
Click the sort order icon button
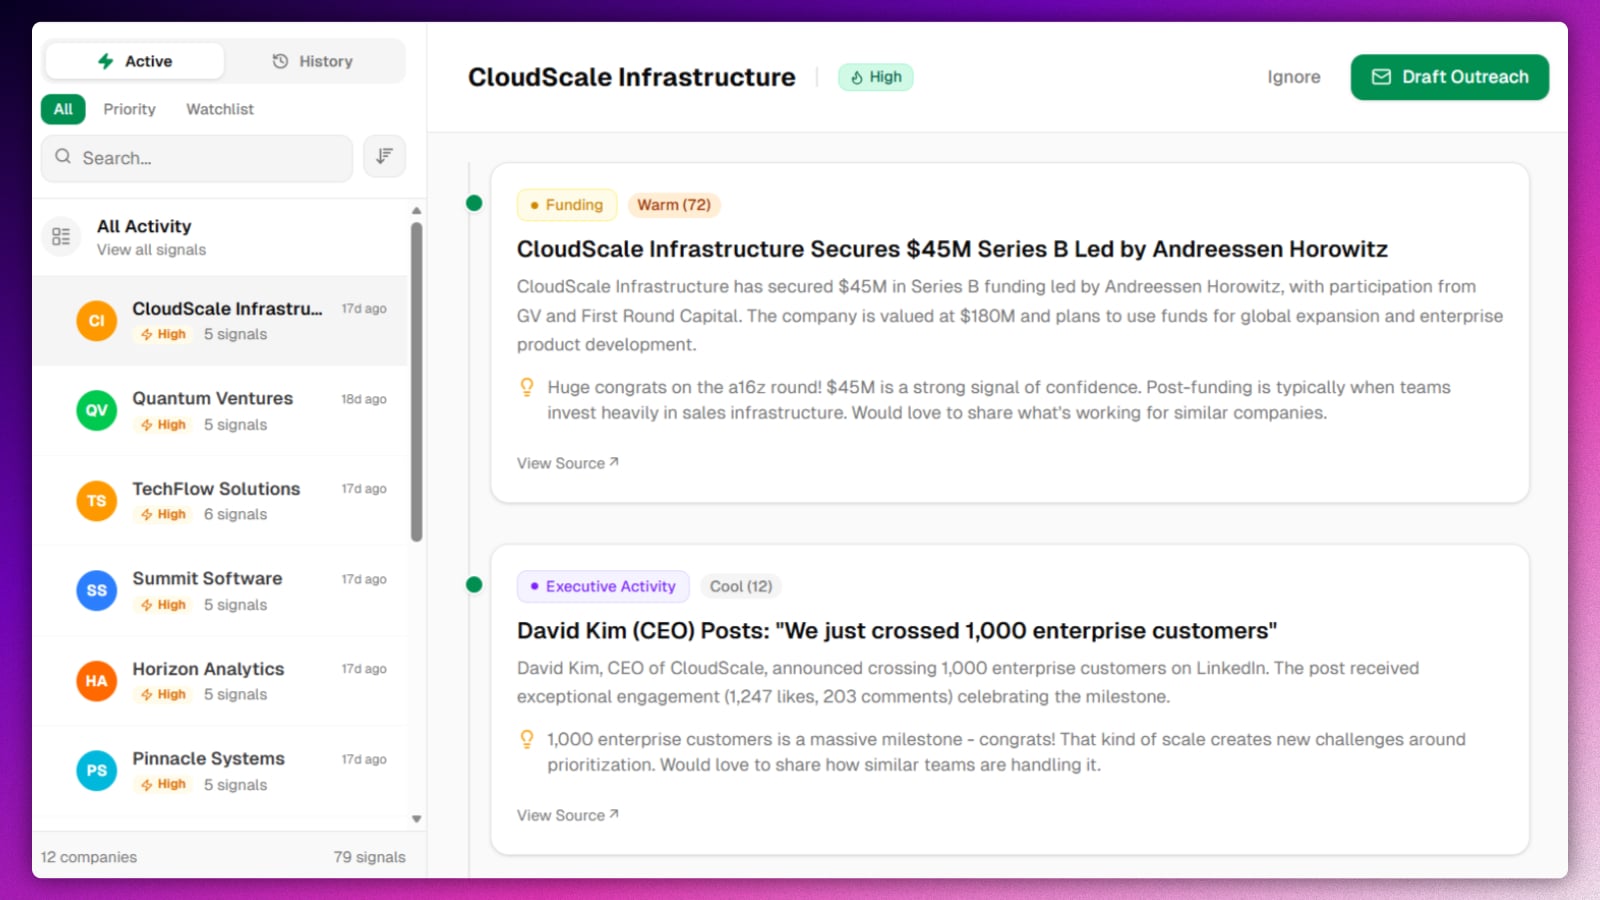[x=384, y=157]
